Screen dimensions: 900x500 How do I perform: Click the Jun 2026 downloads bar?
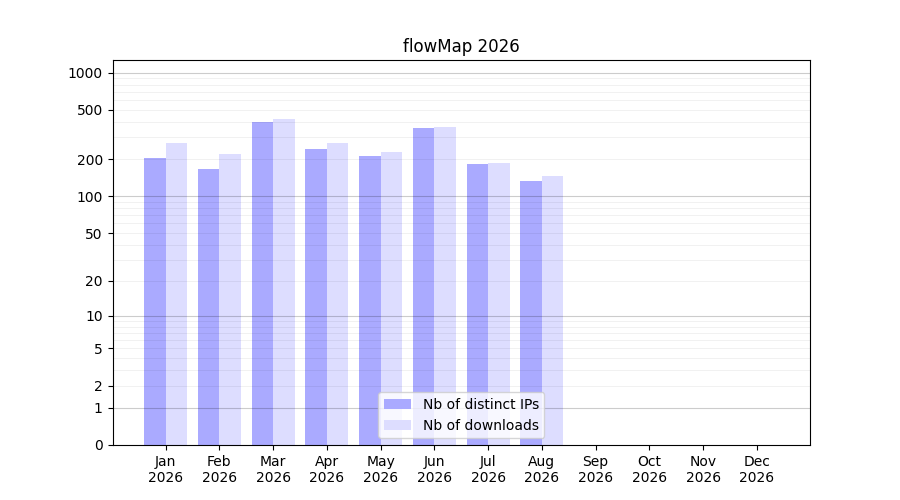click(x=445, y=286)
